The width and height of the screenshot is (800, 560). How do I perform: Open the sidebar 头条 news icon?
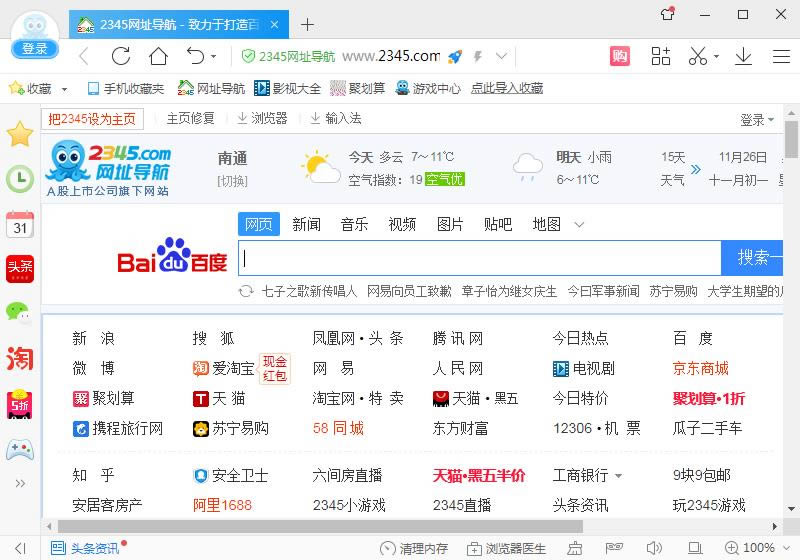[x=20, y=269]
